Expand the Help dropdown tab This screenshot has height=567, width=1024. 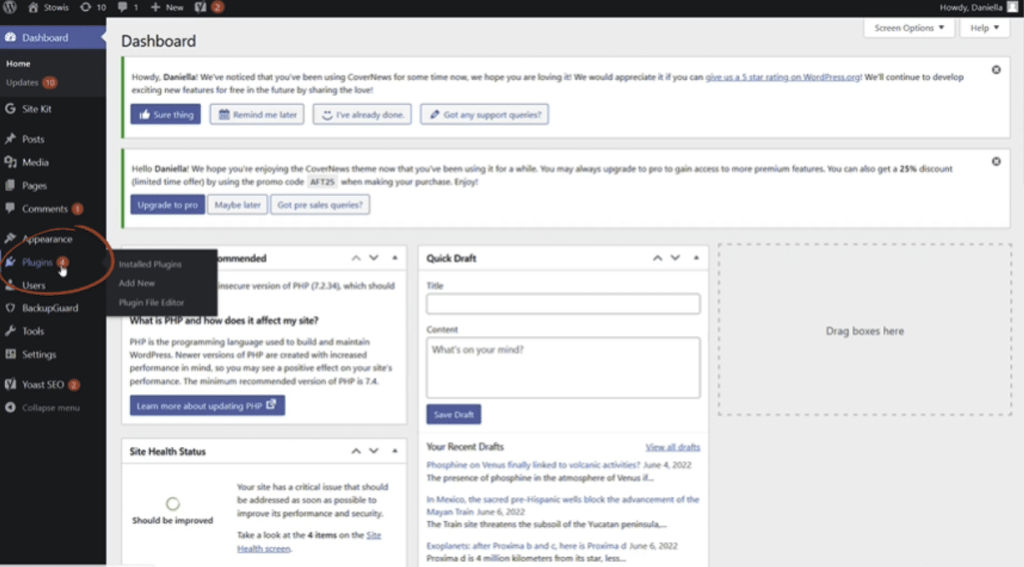[984, 27]
